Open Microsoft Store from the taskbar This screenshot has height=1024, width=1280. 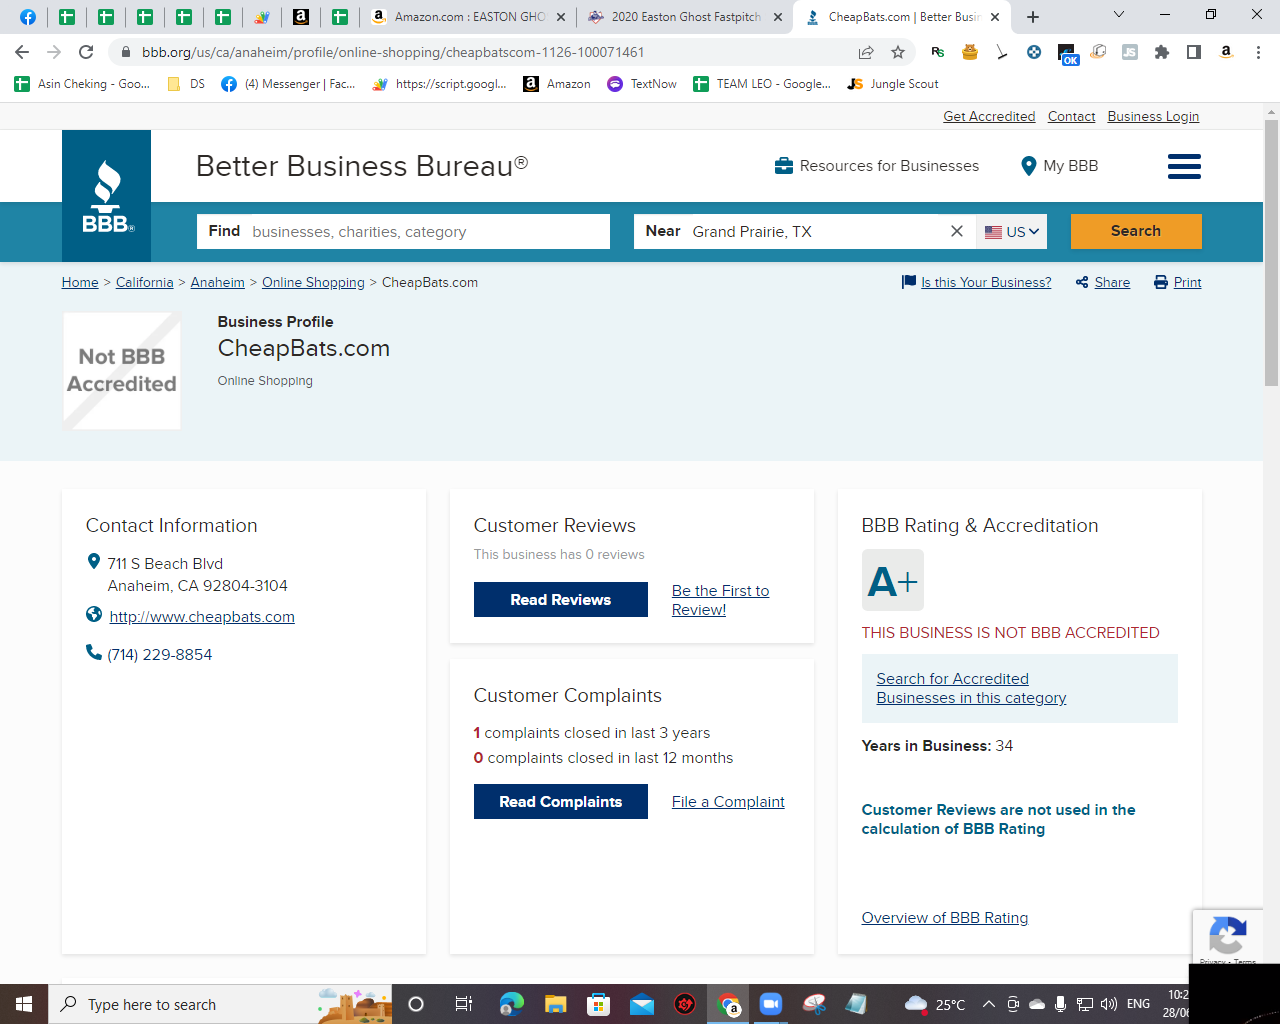click(598, 1004)
